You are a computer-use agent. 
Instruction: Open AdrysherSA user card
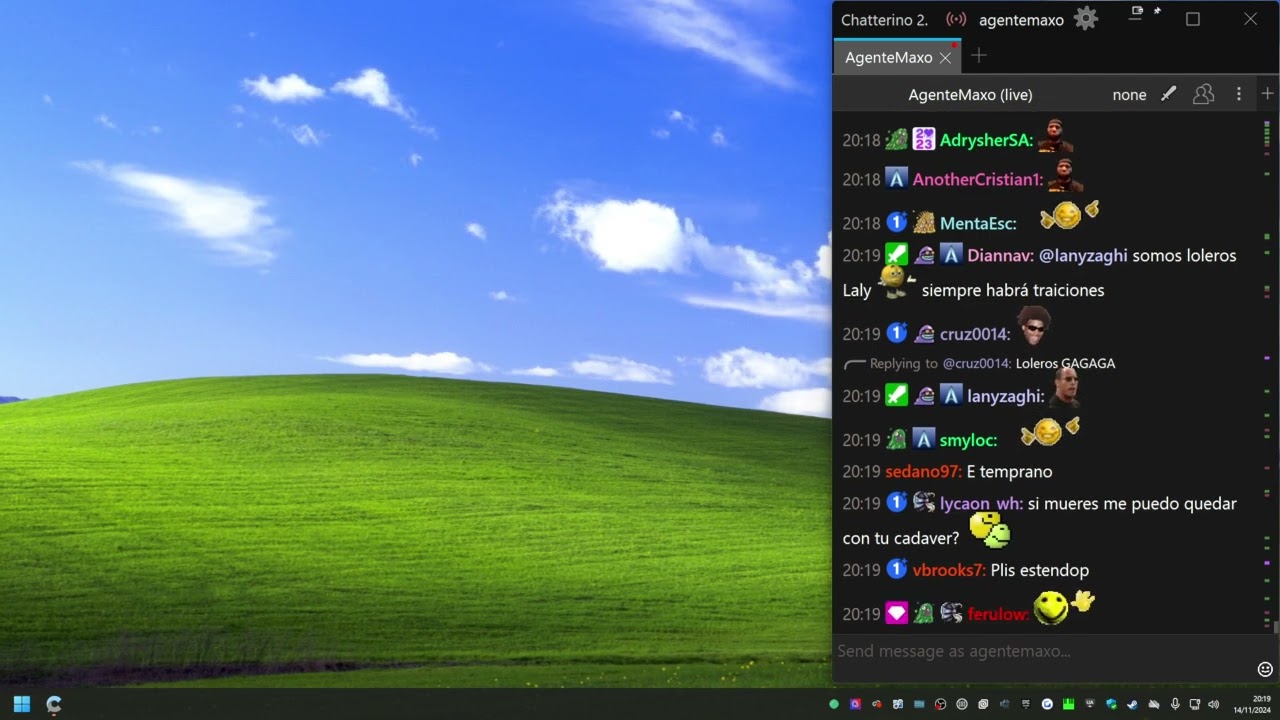click(986, 141)
